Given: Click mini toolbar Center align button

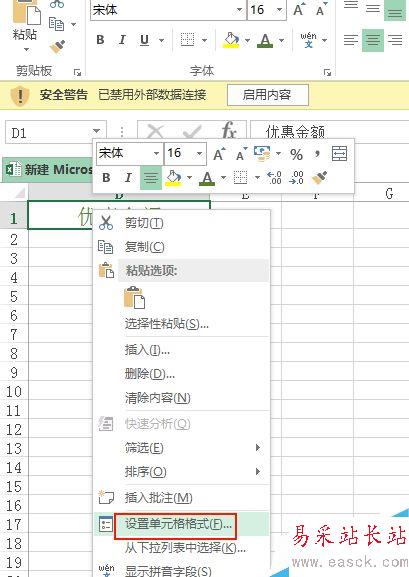Looking at the screenshot, I should [151, 178].
